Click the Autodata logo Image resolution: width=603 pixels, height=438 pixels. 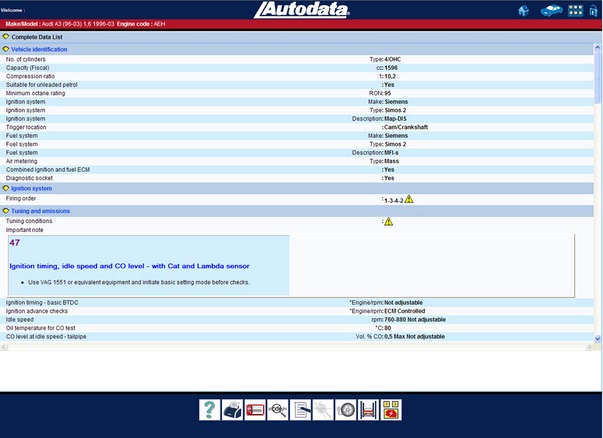pyautogui.click(x=302, y=10)
